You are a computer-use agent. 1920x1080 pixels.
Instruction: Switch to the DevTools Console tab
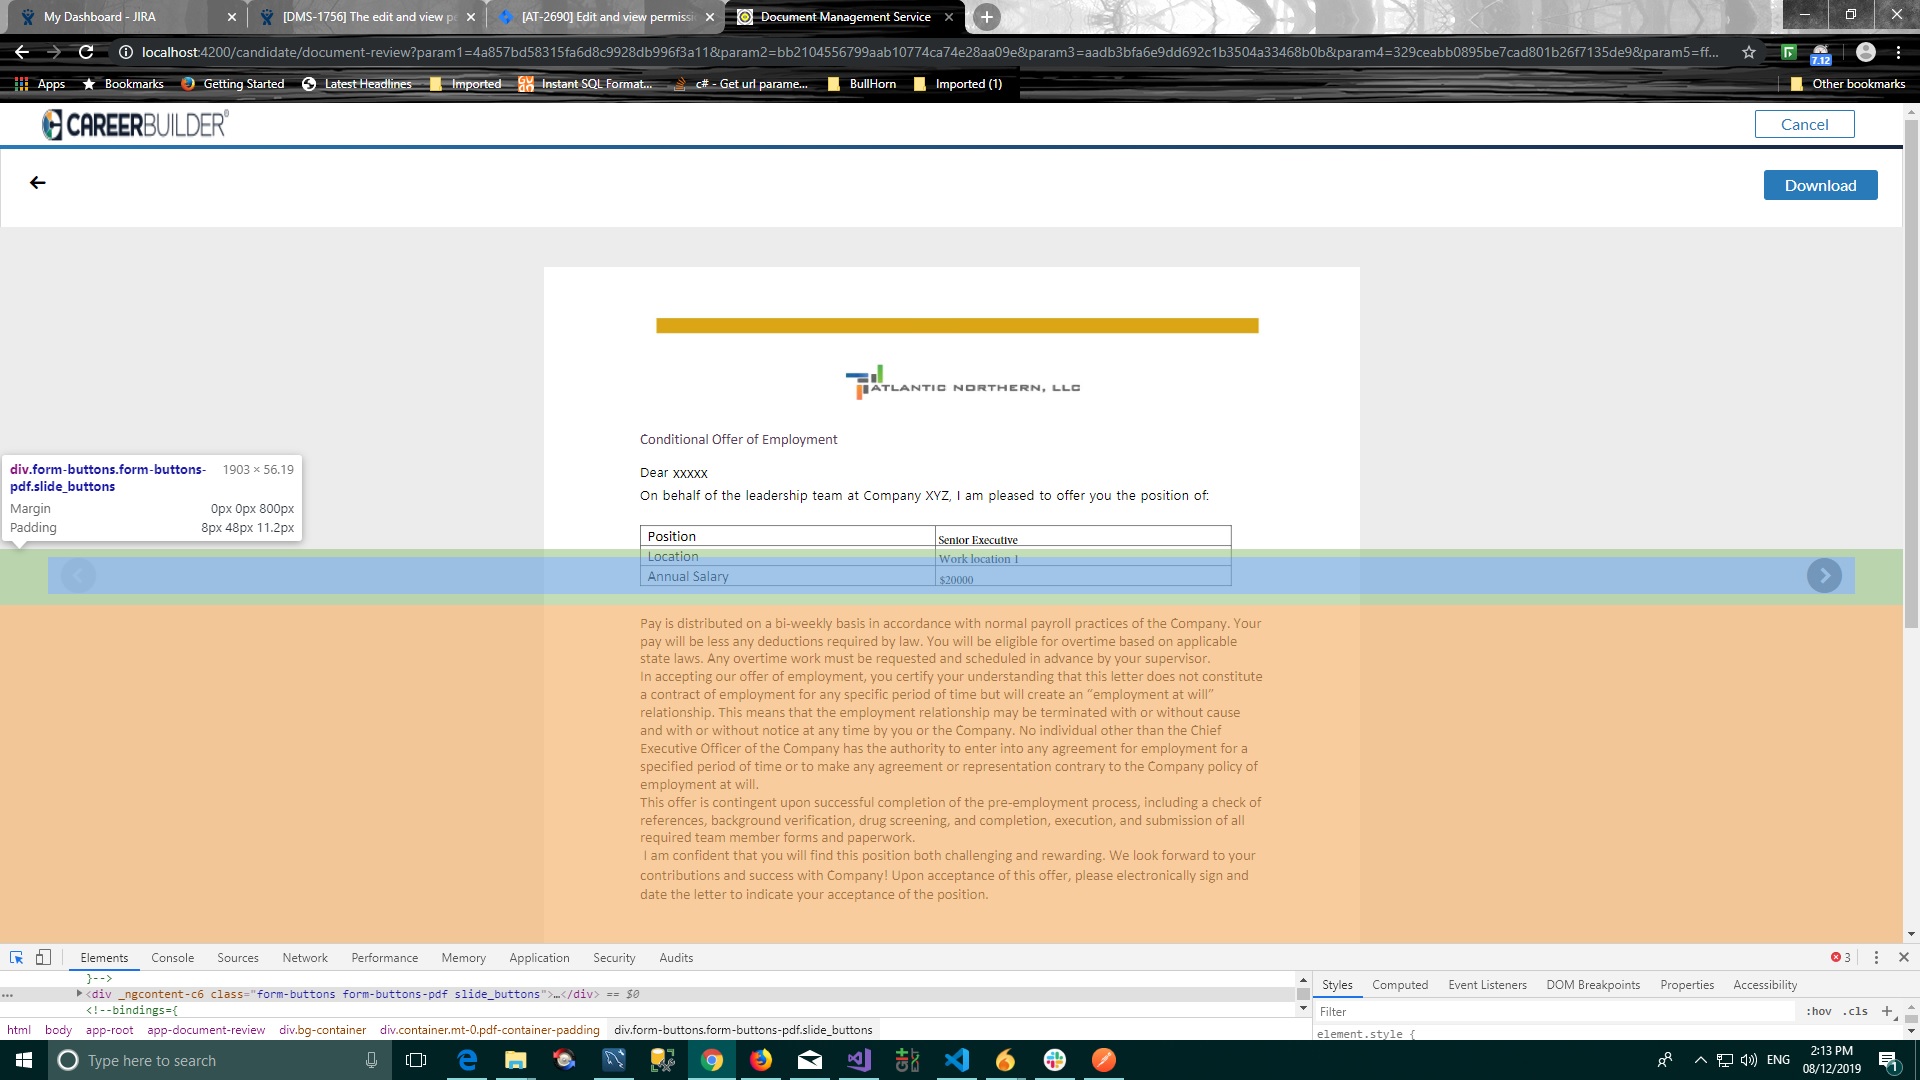click(x=172, y=958)
